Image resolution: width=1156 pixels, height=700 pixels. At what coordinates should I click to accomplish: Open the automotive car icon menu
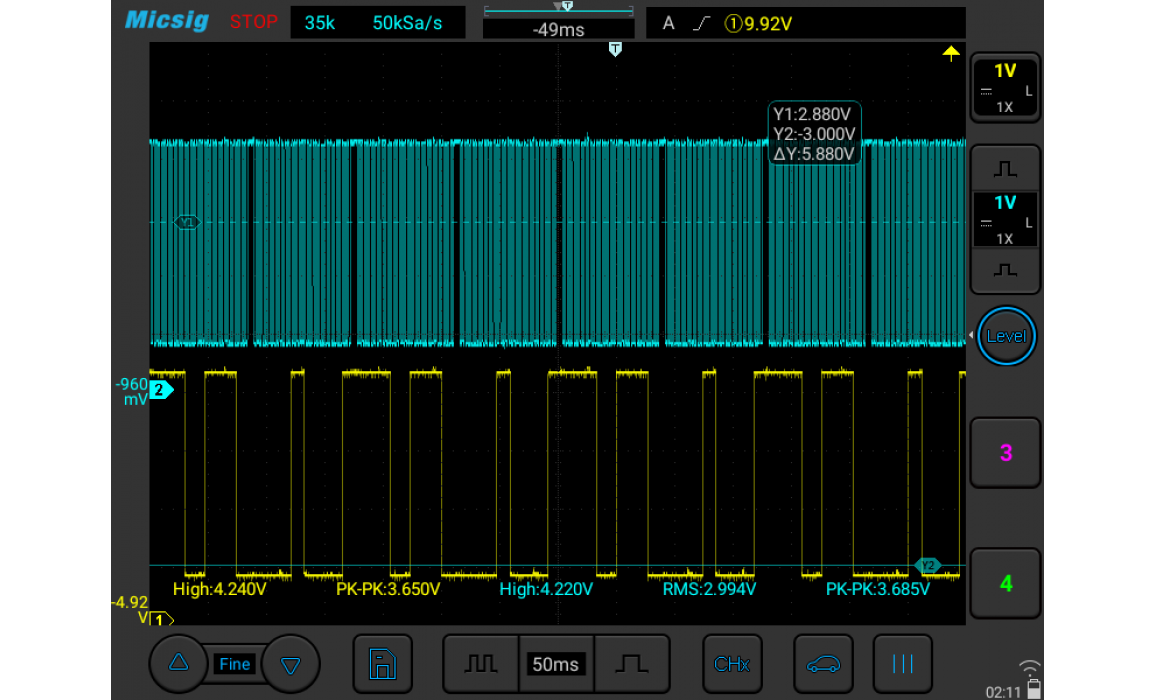(x=823, y=664)
